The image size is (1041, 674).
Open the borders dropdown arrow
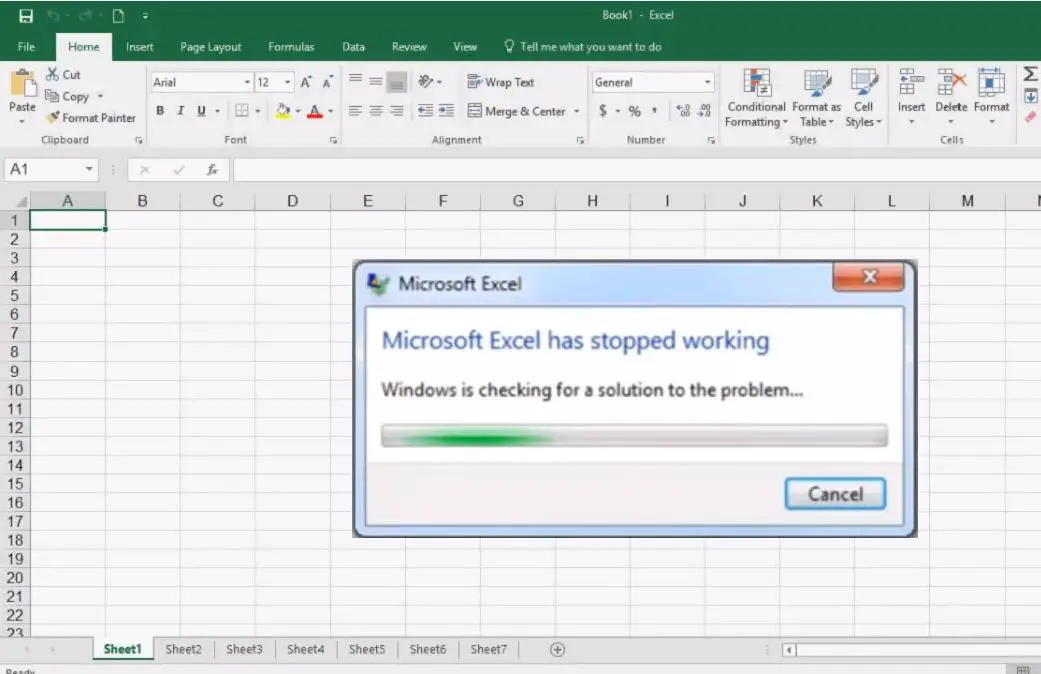pos(258,111)
